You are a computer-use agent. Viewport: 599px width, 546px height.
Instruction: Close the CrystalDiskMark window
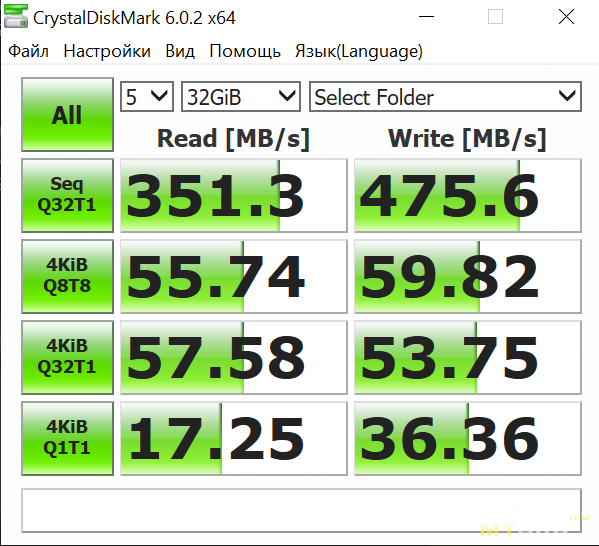point(566,17)
